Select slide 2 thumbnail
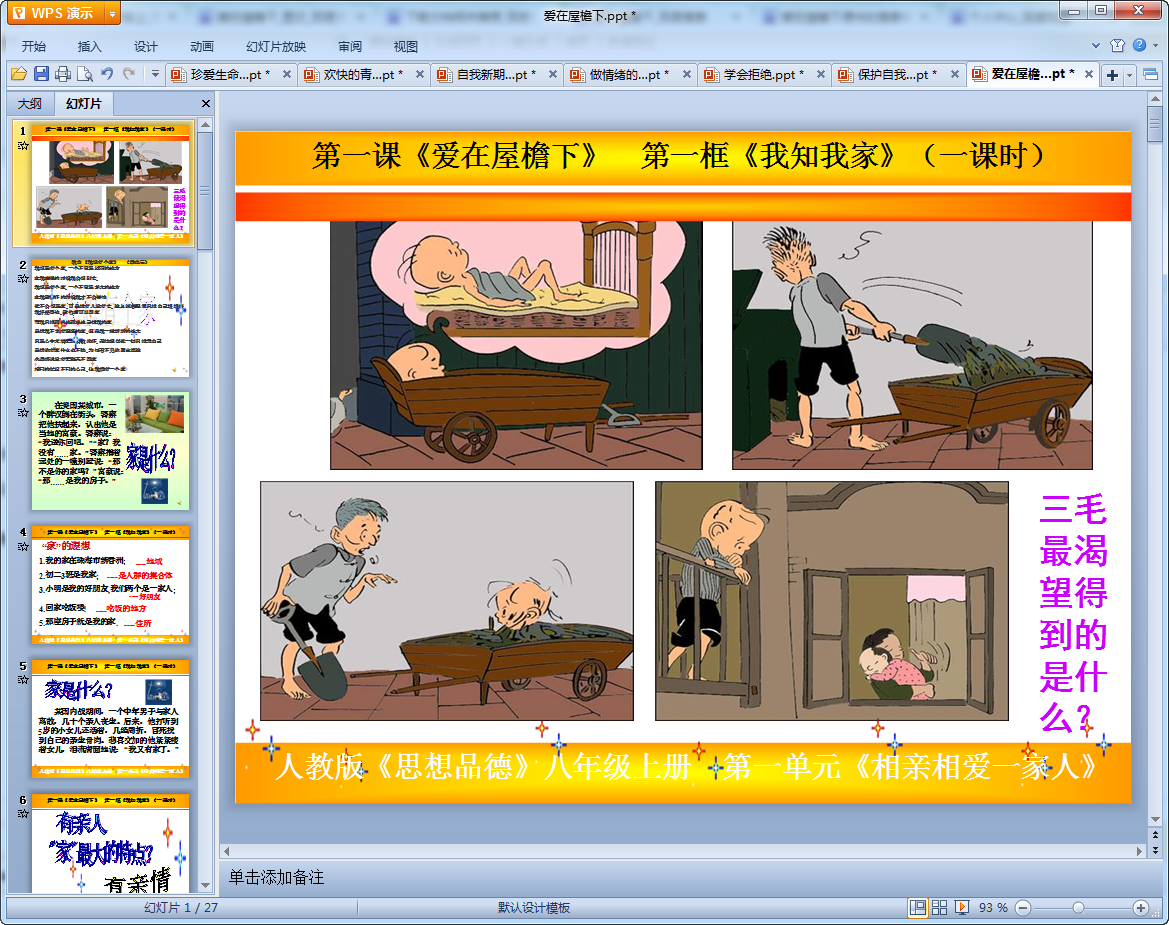 click(x=110, y=318)
